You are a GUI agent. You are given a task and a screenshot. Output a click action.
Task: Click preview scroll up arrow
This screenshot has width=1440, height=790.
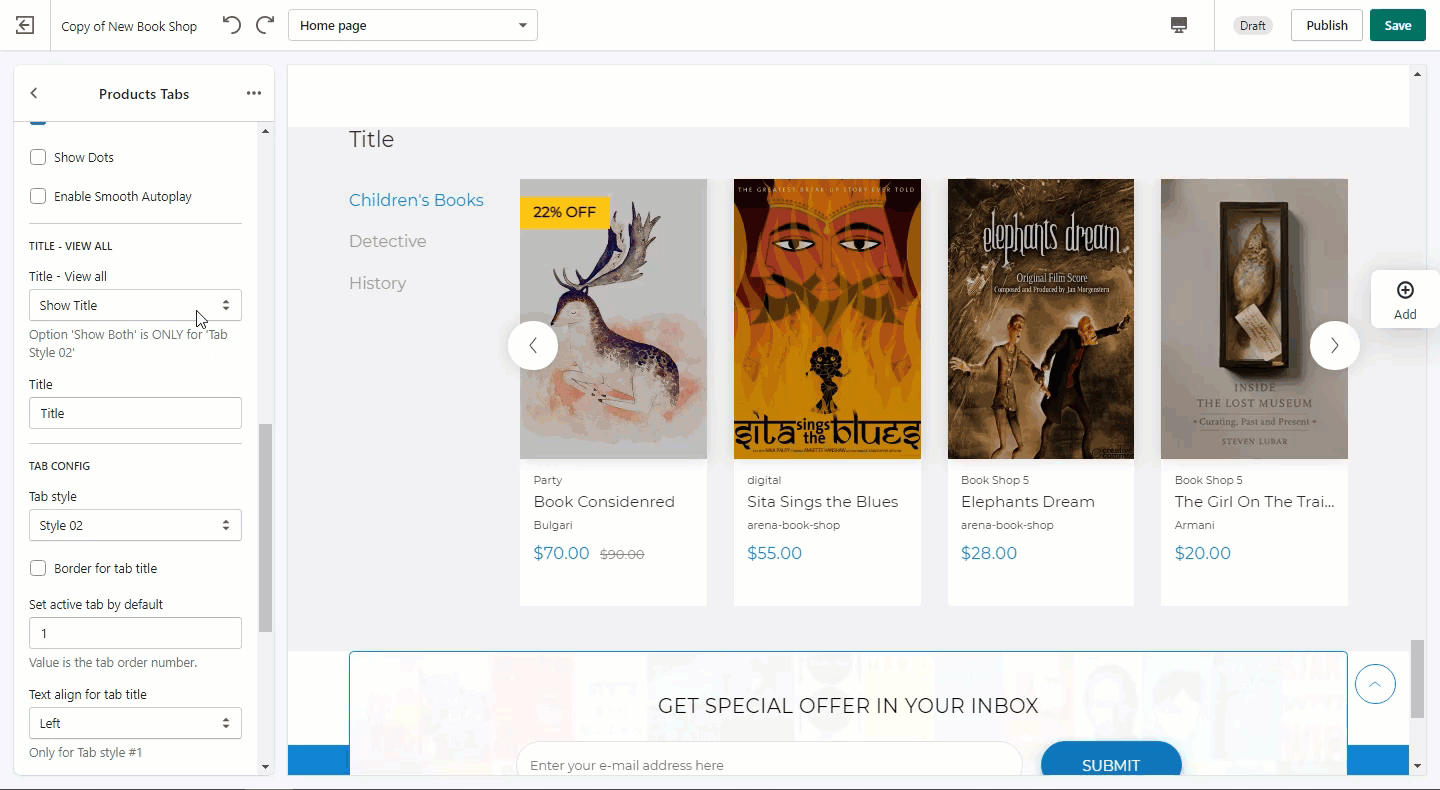[1417, 74]
